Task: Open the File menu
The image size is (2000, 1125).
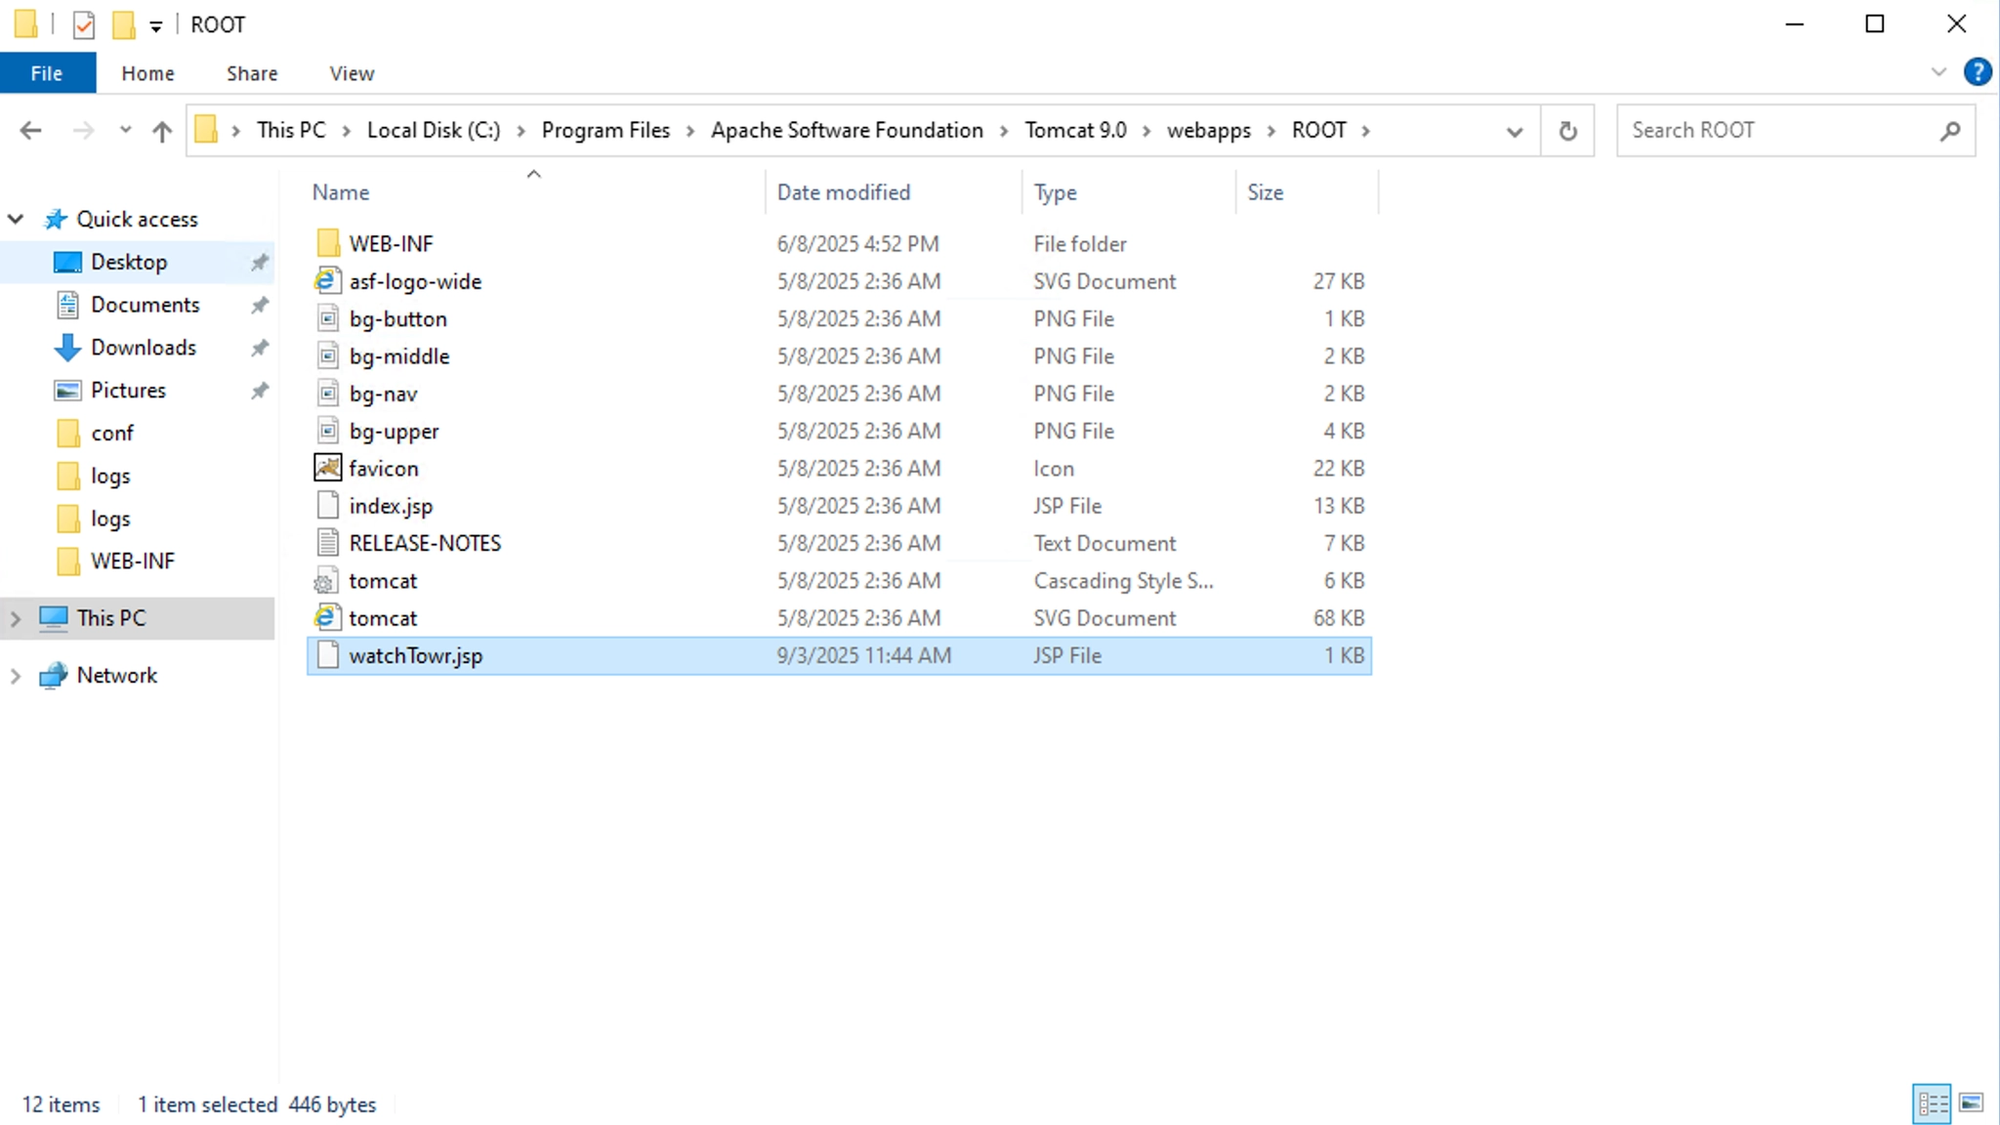Action: (x=47, y=73)
